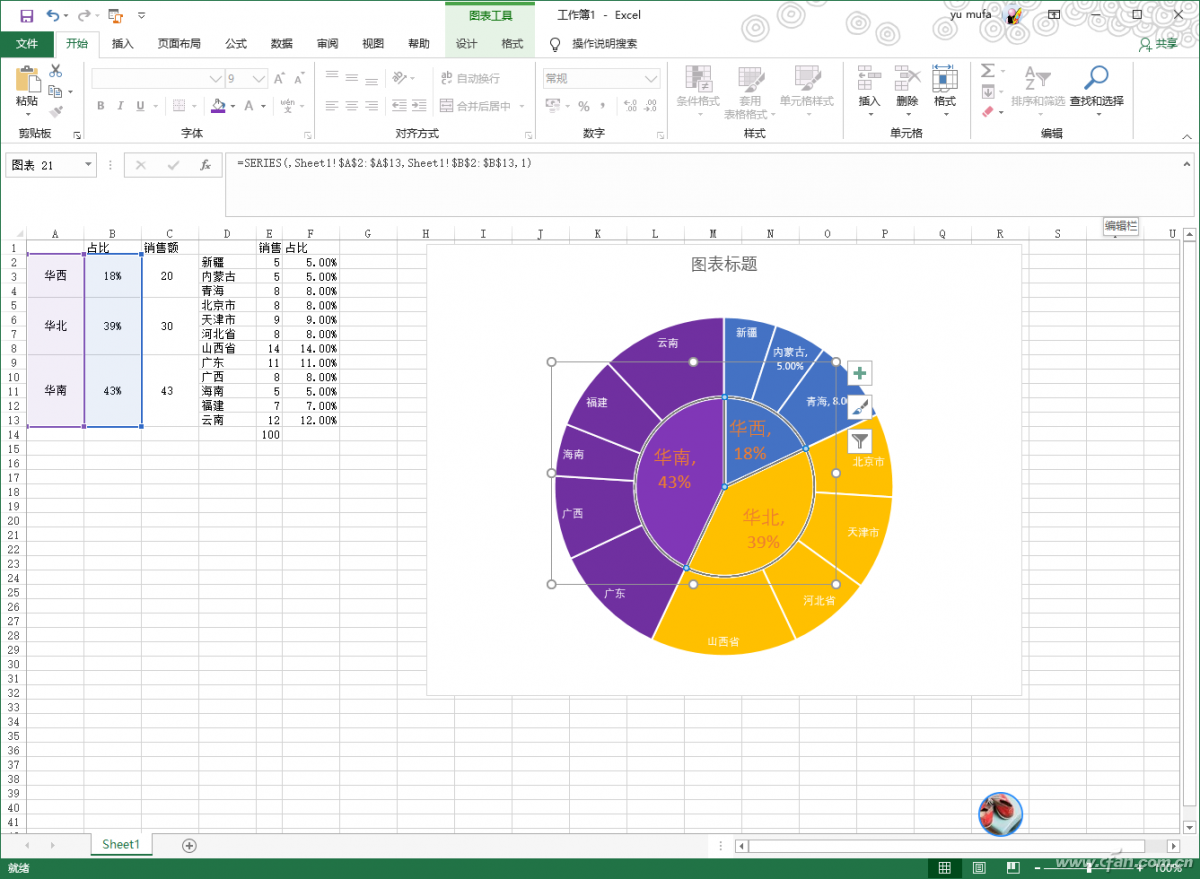The image size is (1200, 879).
Task: Click the Conditional Formatting (条件格式) icon
Action: click(698, 79)
